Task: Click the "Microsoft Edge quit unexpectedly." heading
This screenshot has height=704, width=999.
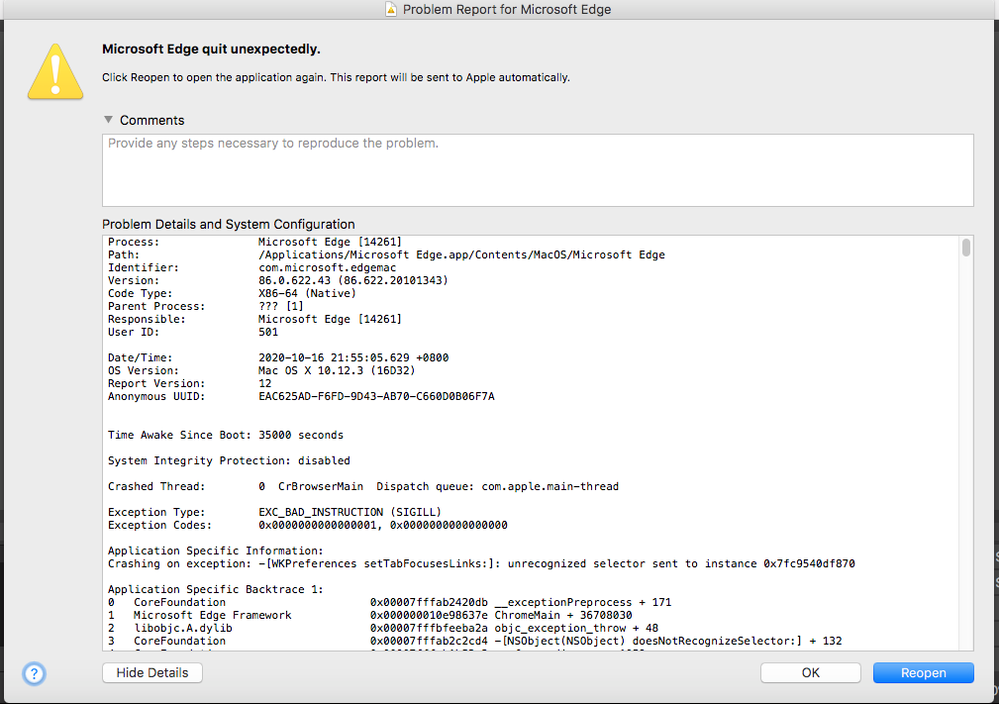Action: pos(211,49)
